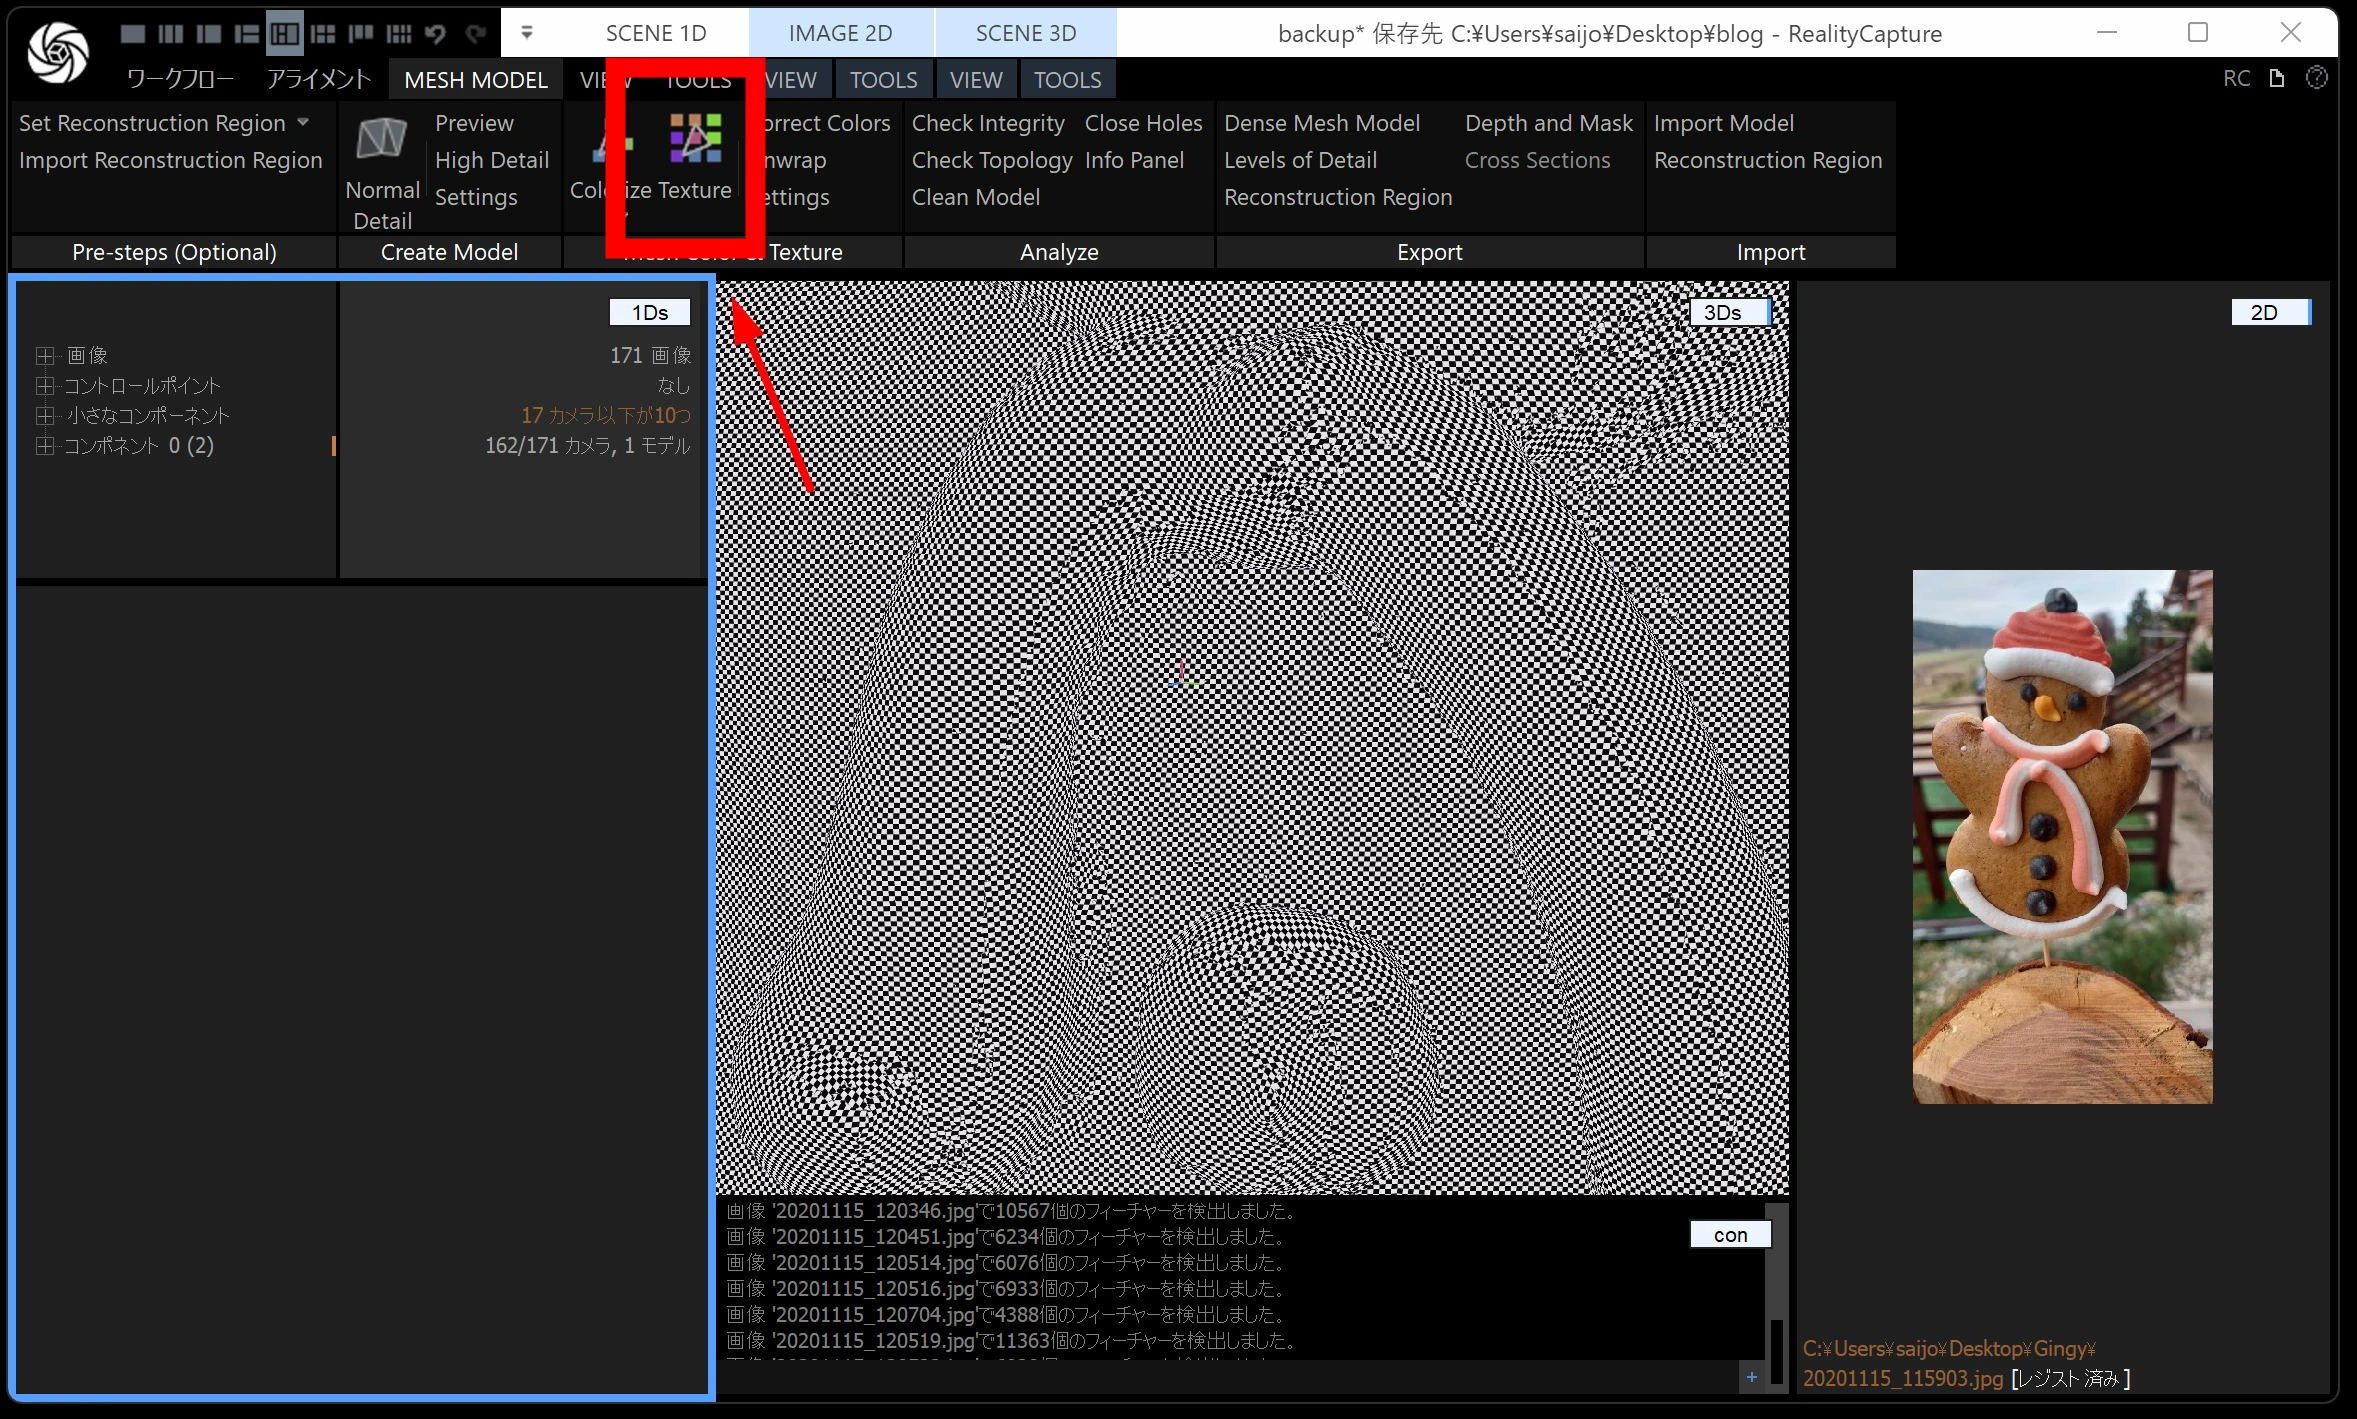Click the undo arrow icon
2357x1419 pixels.
click(x=435, y=34)
